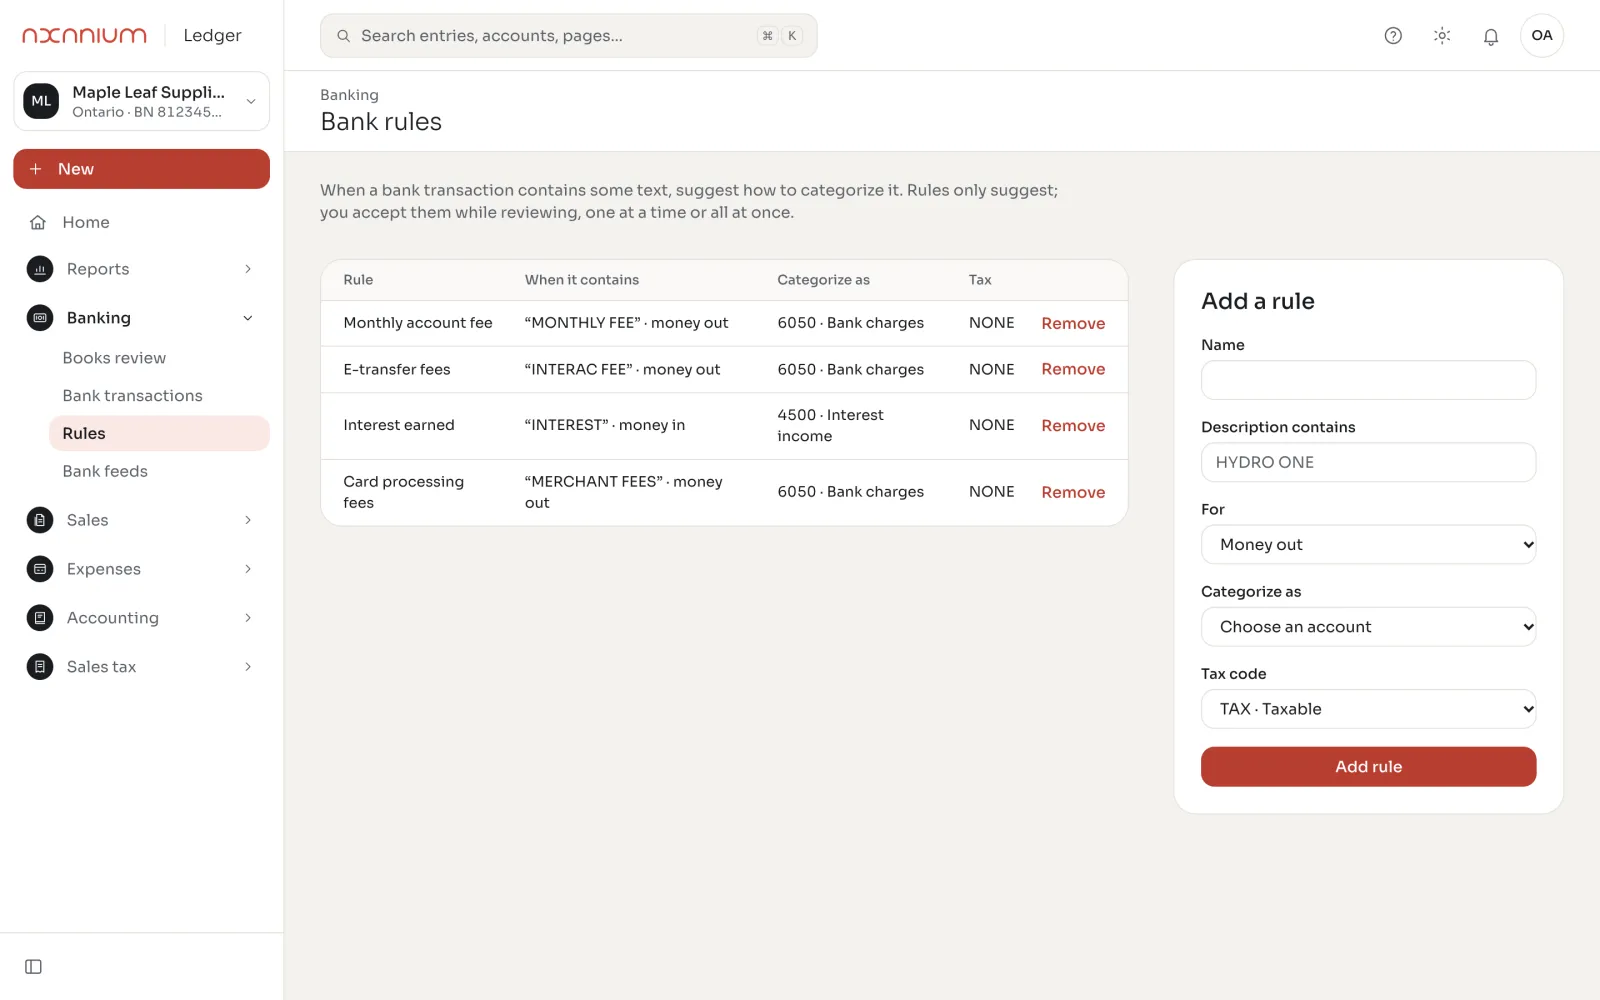The image size is (1600, 1000).
Task: Open the help icon in the header
Action: 1393,36
